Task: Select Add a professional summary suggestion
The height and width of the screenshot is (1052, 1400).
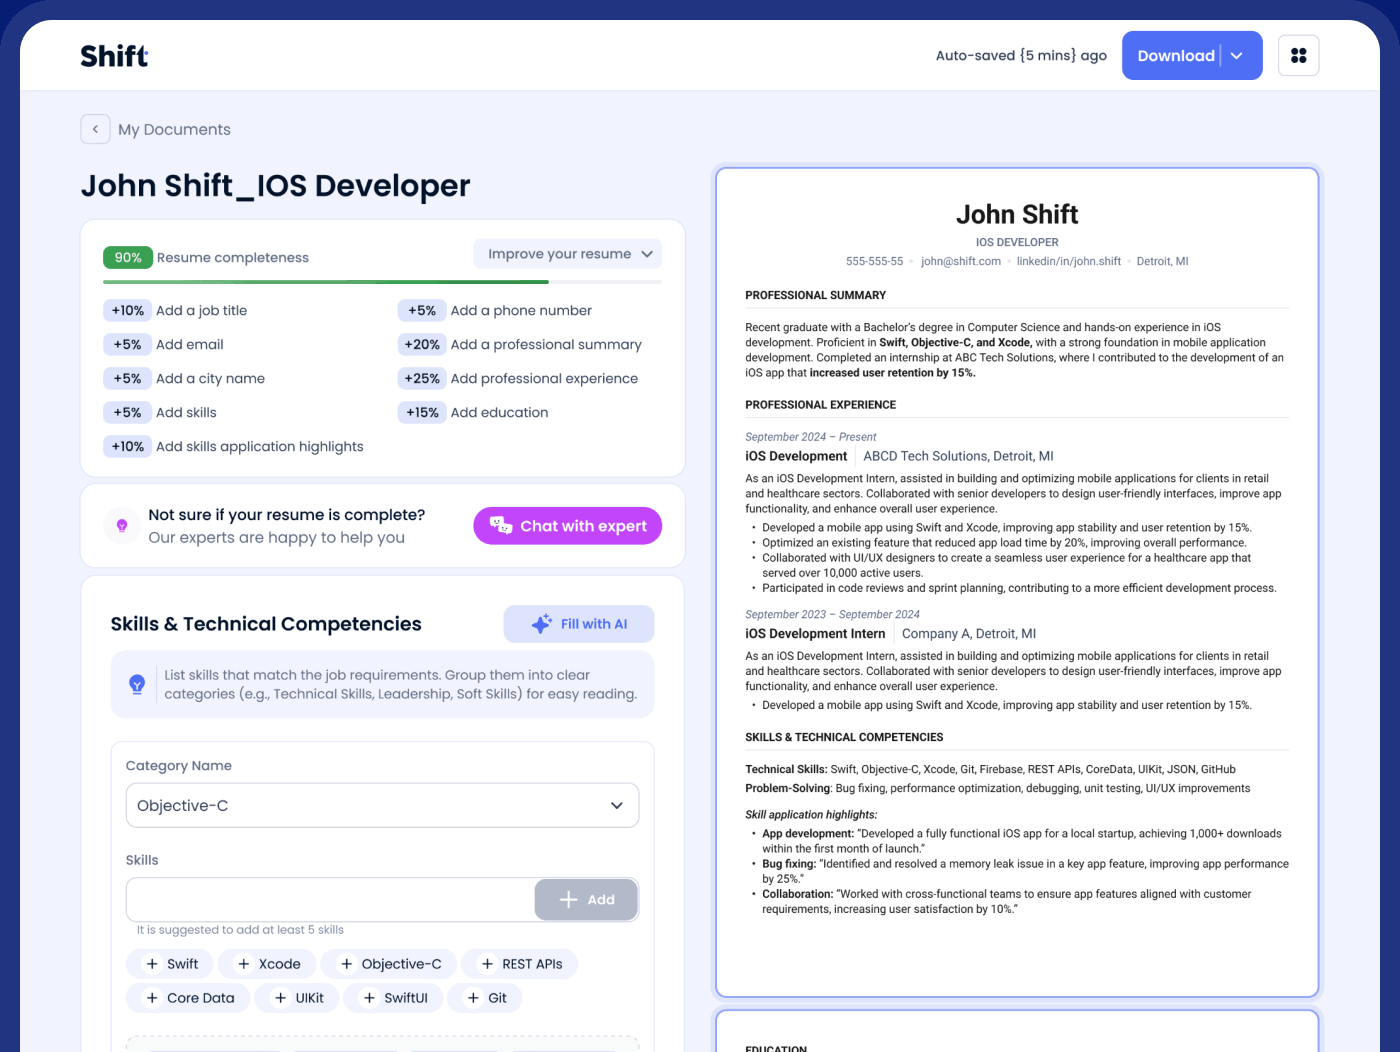Action: click(520, 345)
